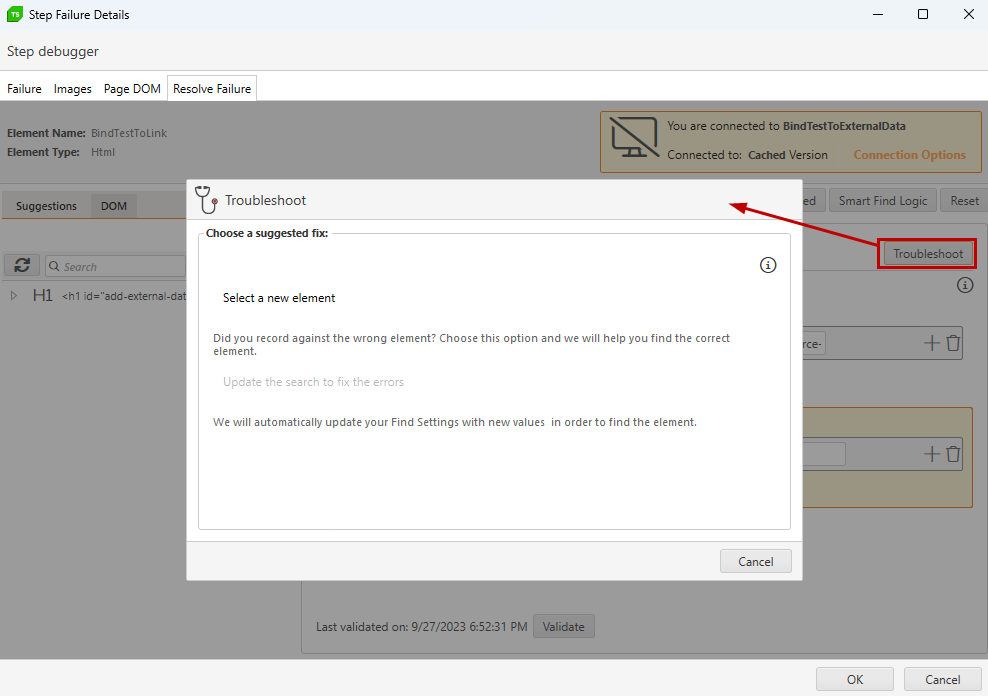Click the info icon below the Troubleshoot button
The height and width of the screenshot is (696, 988).
click(965, 285)
